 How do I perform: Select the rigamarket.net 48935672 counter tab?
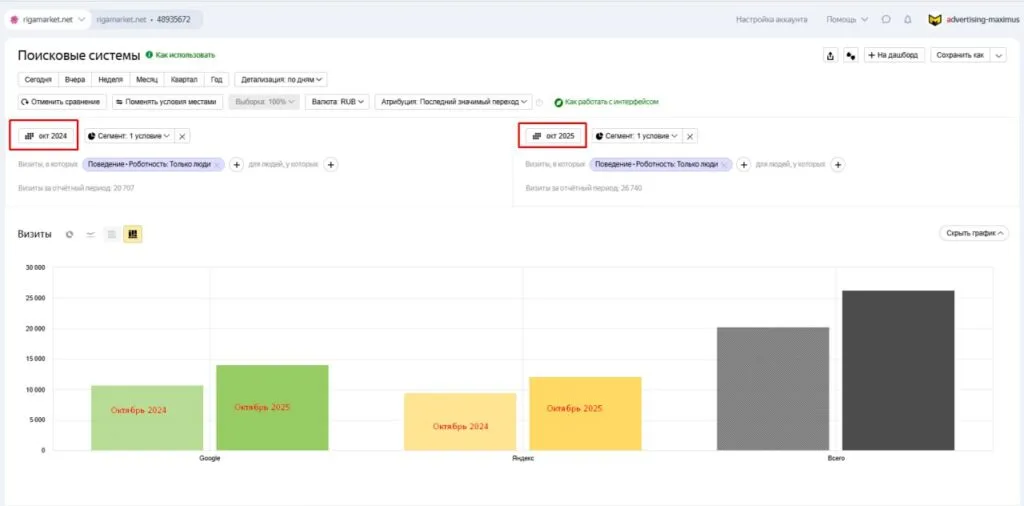click(x=146, y=20)
